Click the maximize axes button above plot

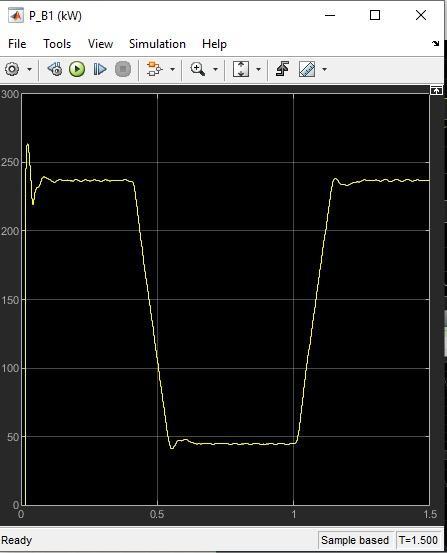point(436,91)
